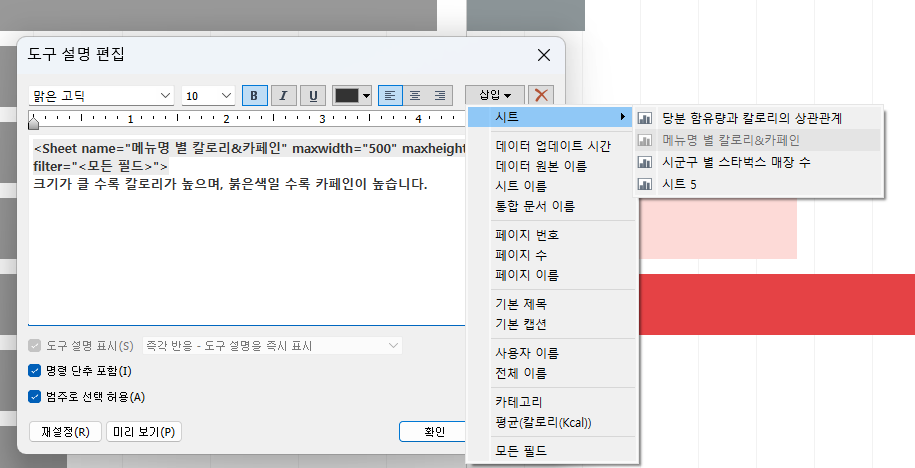Insert 페이지 번호 field
The width and height of the screenshot is (915, 468).
pos(527,235)
